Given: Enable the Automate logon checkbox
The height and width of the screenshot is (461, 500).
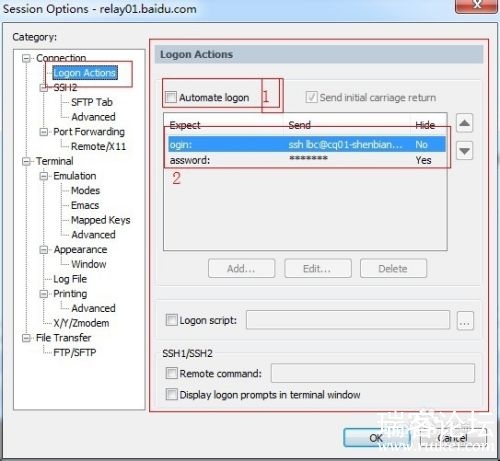Looking at the screenshot, I should pyautogui.click(x=171, y=97).
